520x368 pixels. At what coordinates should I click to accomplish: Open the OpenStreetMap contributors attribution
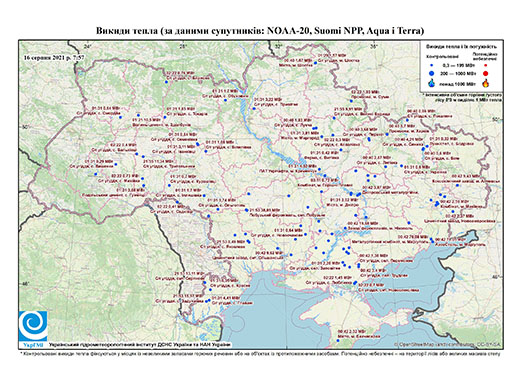point(448,344)
